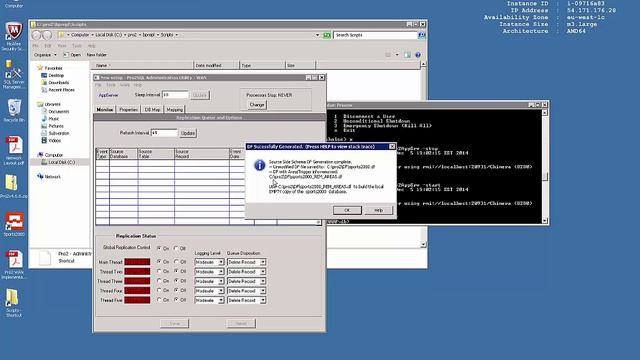This screenshot has height=360, width=640.
Task: Turn Global Replication Control Off
Action: 176,248
